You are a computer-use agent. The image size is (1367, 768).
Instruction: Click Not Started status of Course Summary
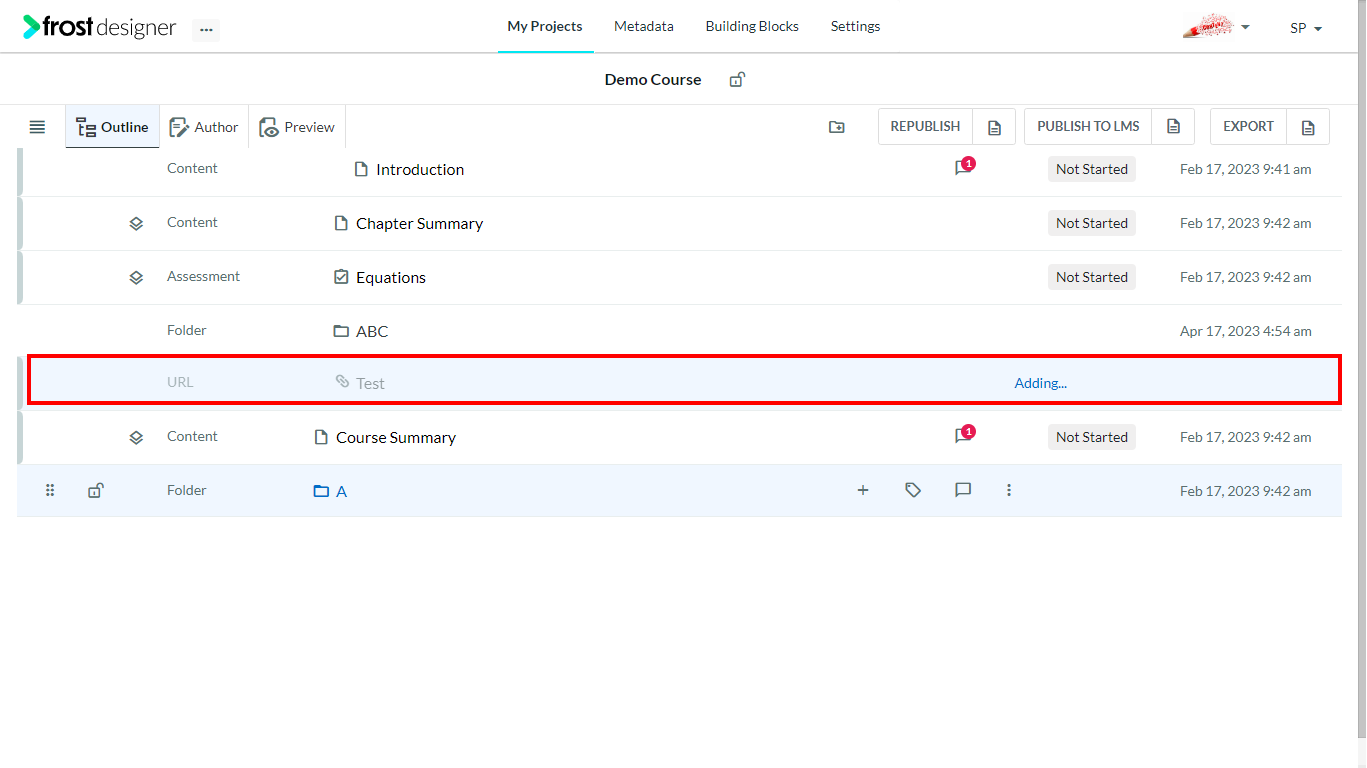pyautogui.click(x=1092, y=437)
